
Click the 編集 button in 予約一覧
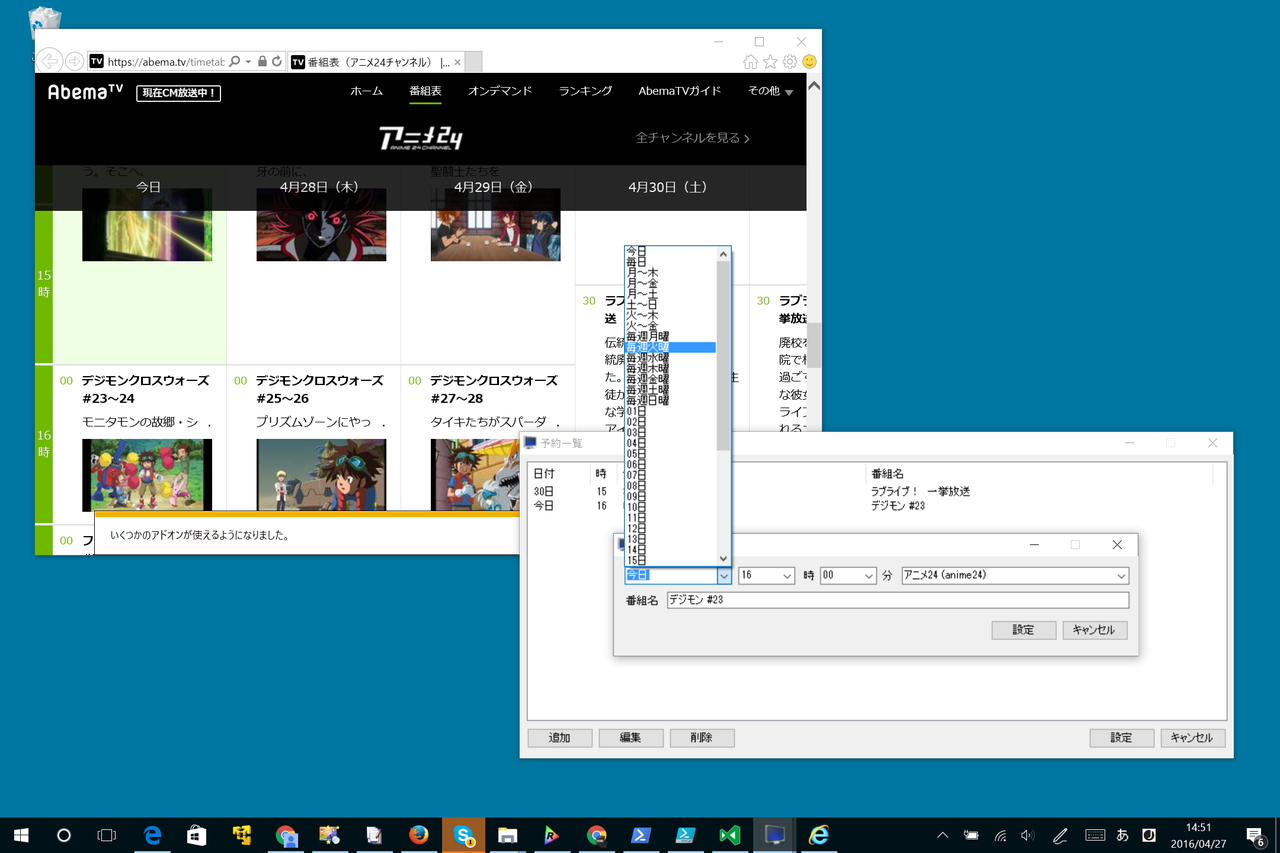point(631,738)
